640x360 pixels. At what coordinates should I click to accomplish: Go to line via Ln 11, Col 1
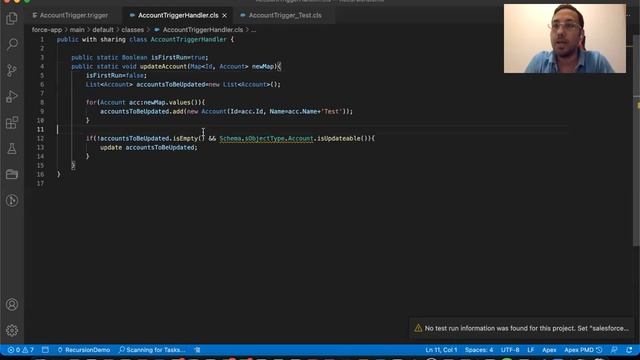tap(441, 350)
